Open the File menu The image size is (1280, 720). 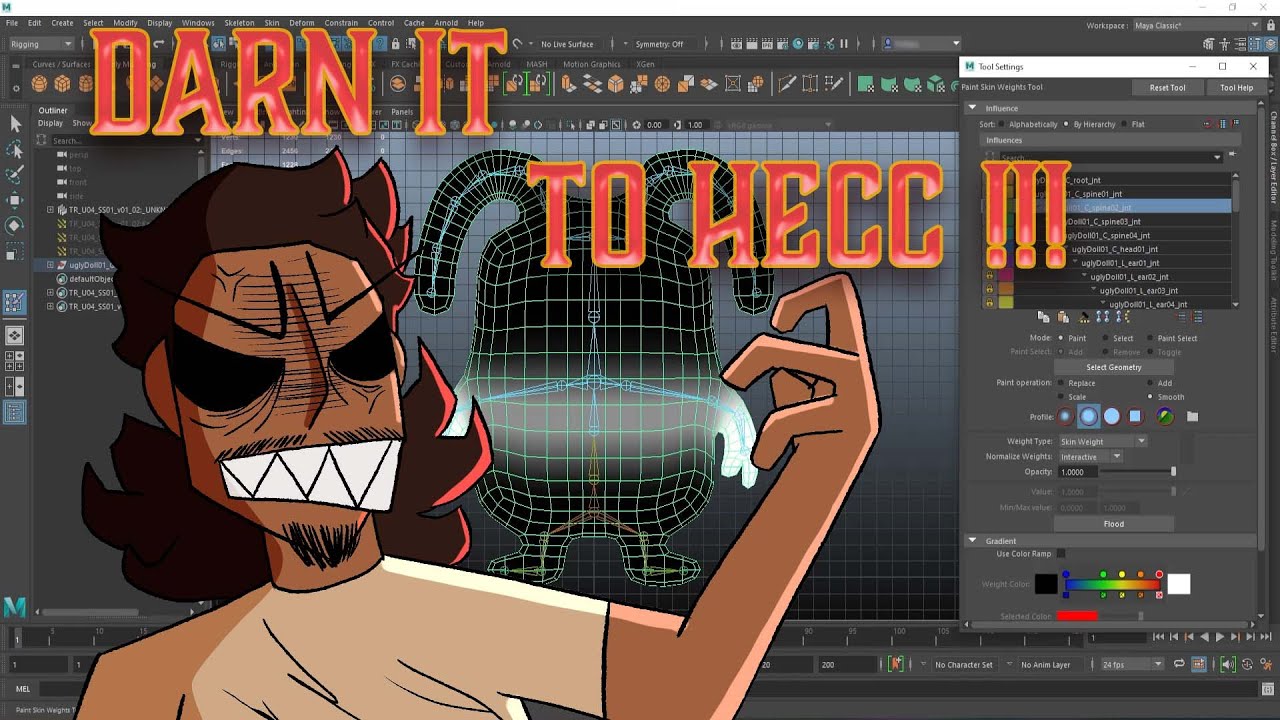click(x=12, y=23)
